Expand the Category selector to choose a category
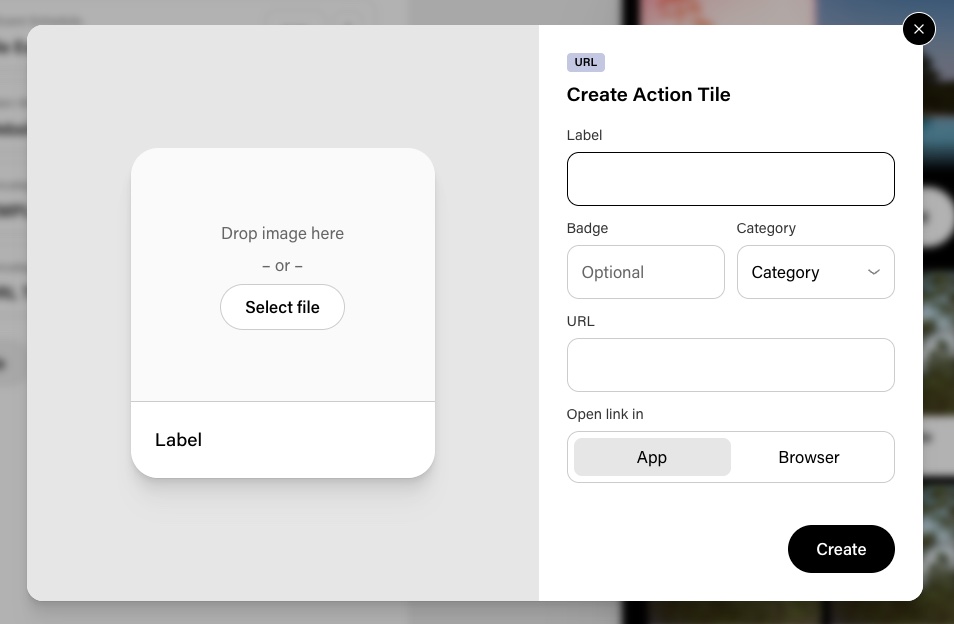Viewport: 954px width, 624px height. pos(815,272)
